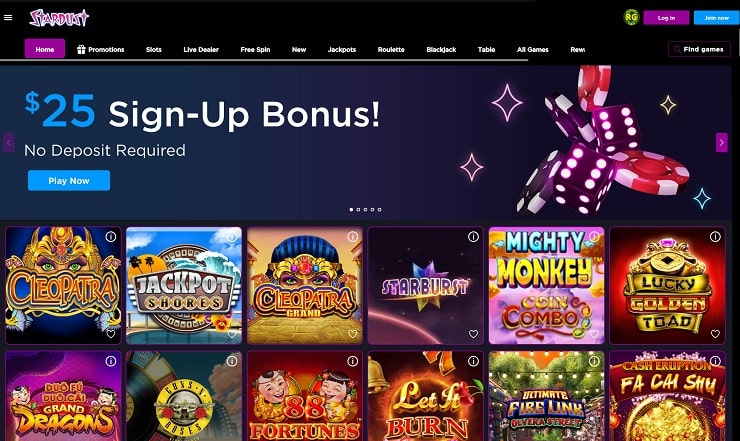Screen dimensions: 740x441
Task: Open info icon on Starburst tile
Action: tap(473, 237)
